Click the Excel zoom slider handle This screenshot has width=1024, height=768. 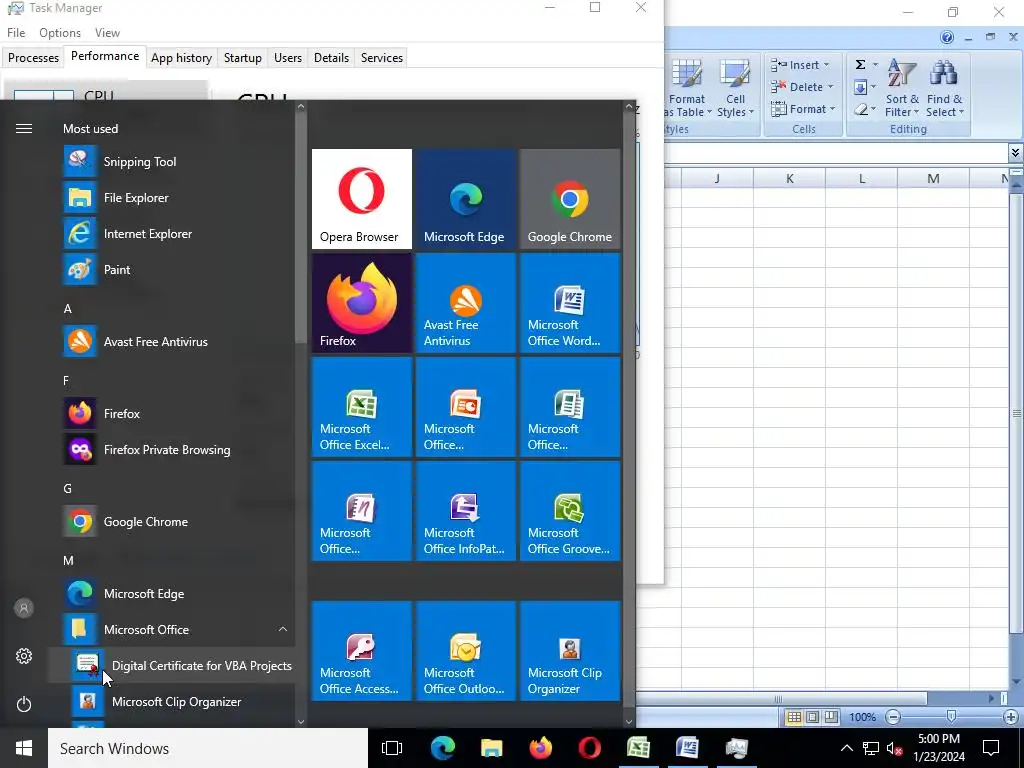(952, 717)
